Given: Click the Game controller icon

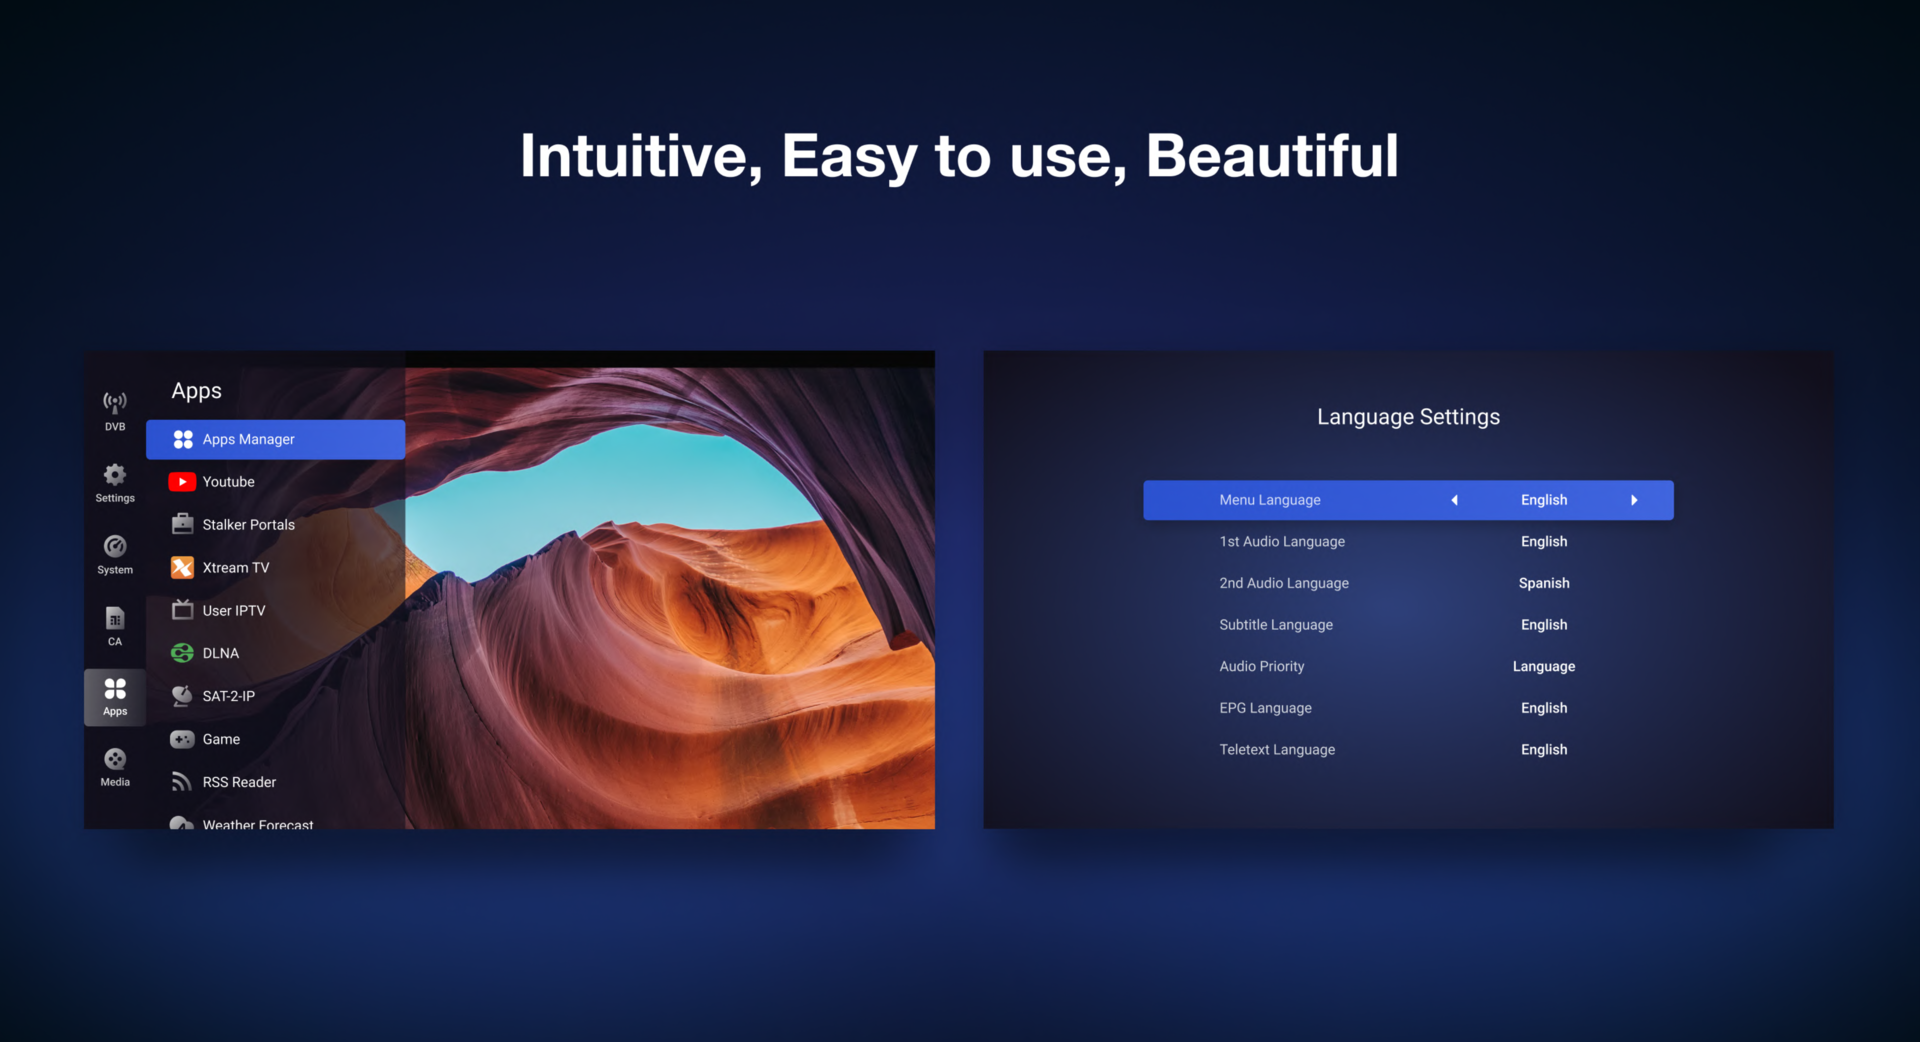Looking at the screenshot, I should click(182, 739).
